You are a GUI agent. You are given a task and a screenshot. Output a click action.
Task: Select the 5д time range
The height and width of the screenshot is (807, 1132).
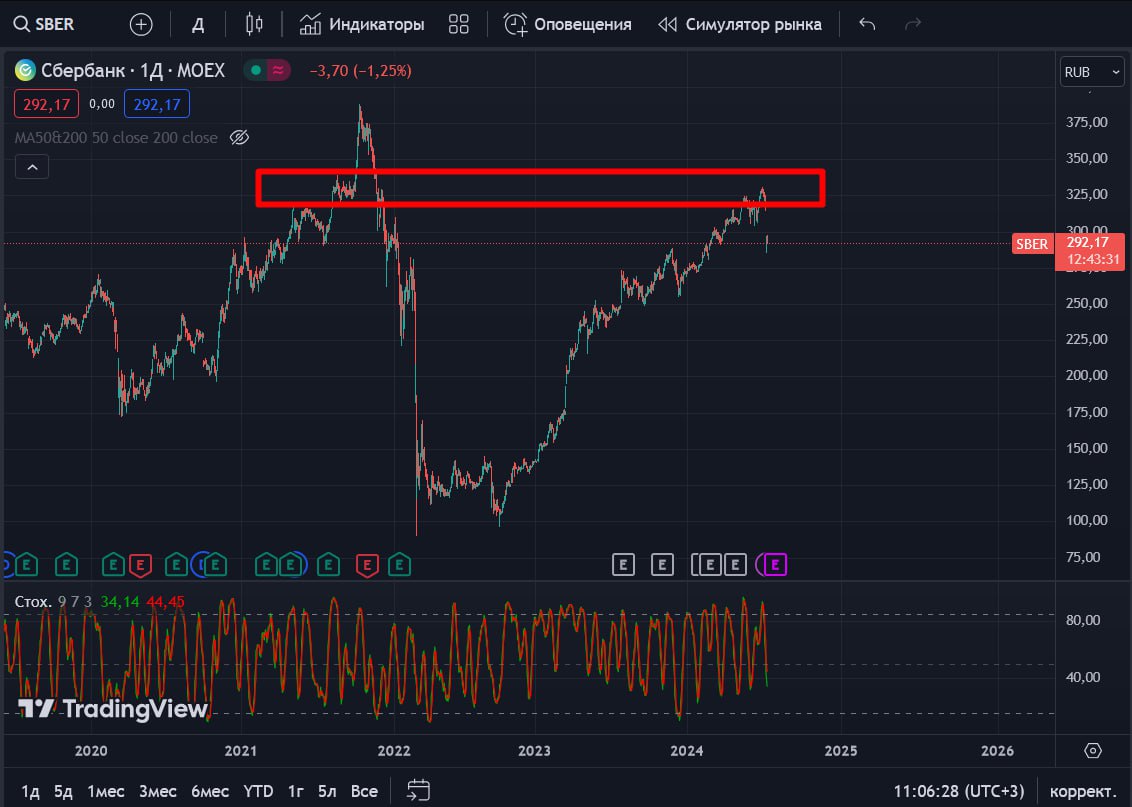click(x=63, y=791)
